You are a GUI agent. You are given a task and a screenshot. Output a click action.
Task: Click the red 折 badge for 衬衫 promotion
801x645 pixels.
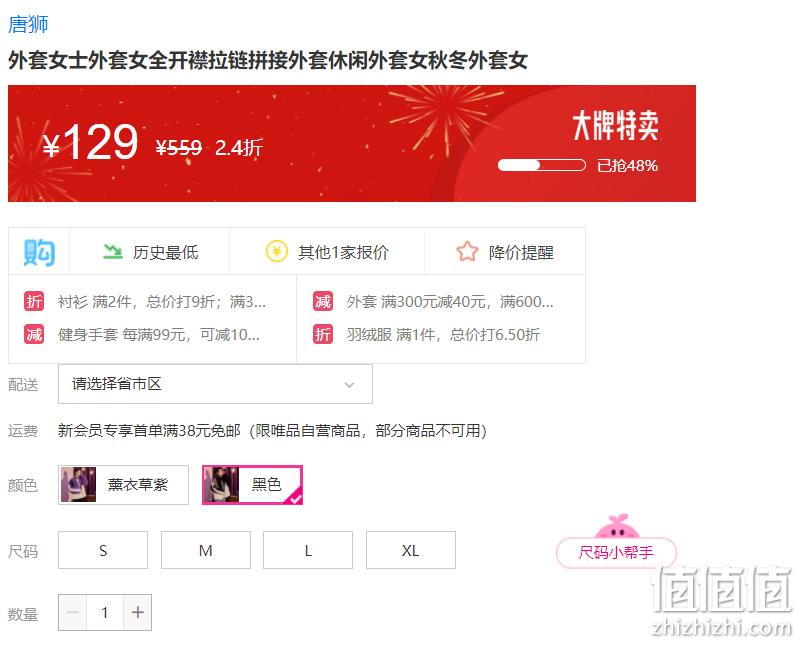[34, 301]
